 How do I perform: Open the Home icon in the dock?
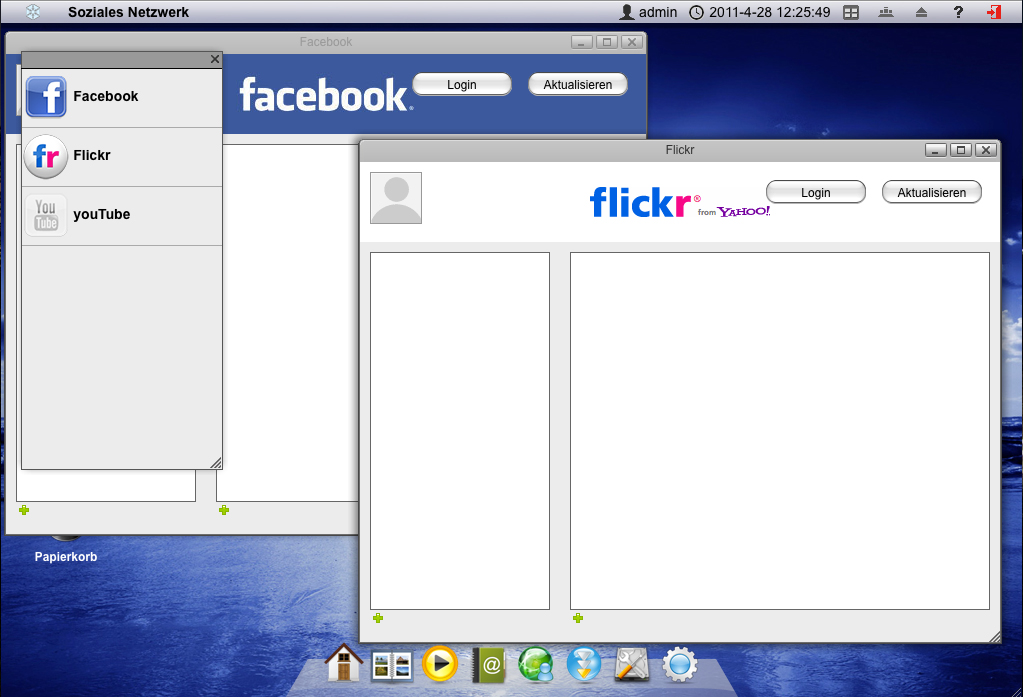tap(343, 663)
